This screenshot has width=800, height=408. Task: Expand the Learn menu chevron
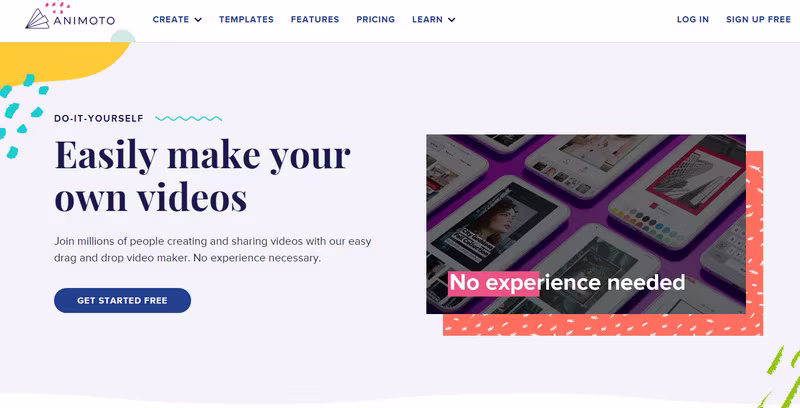pos(452,20)
